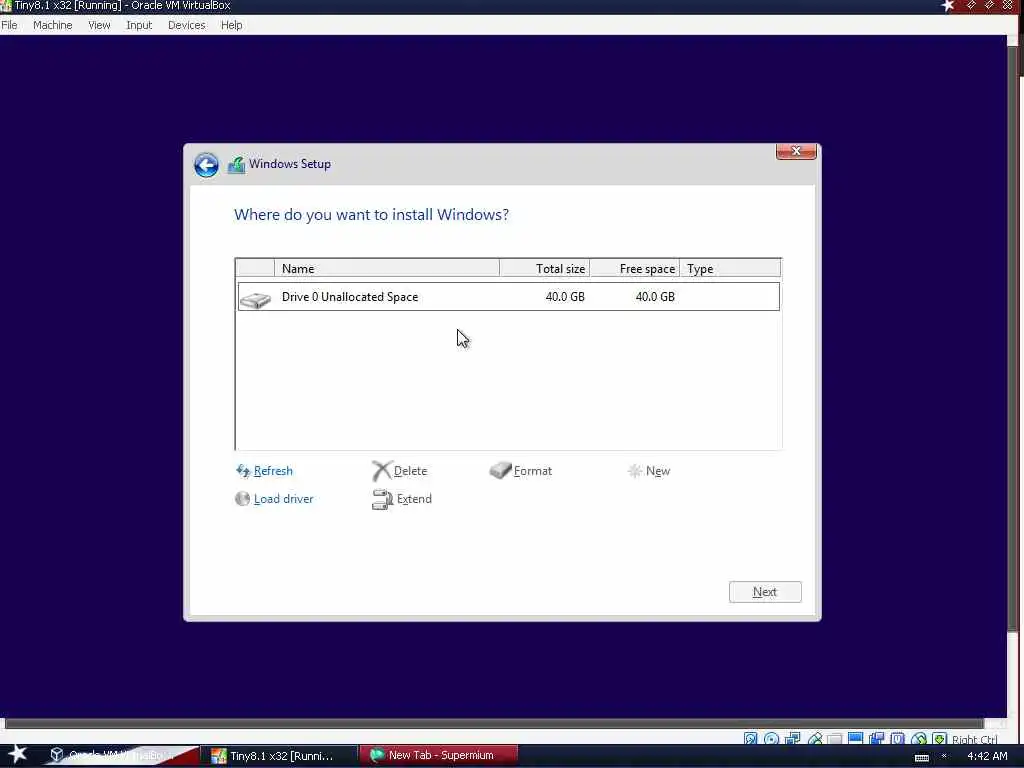Click the green arrow host key icon

[940, 738]
